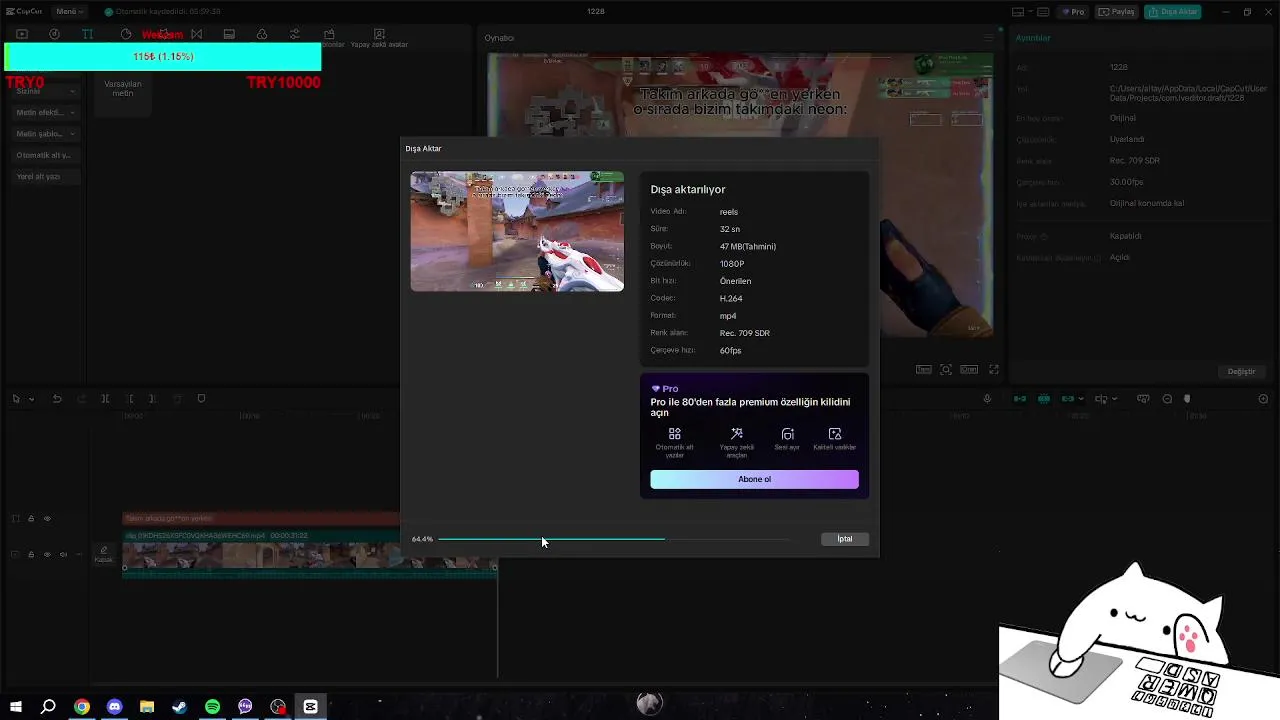Open the adjustments sliders tab icon
The image size is (1280, 720).
click(294, 34)
